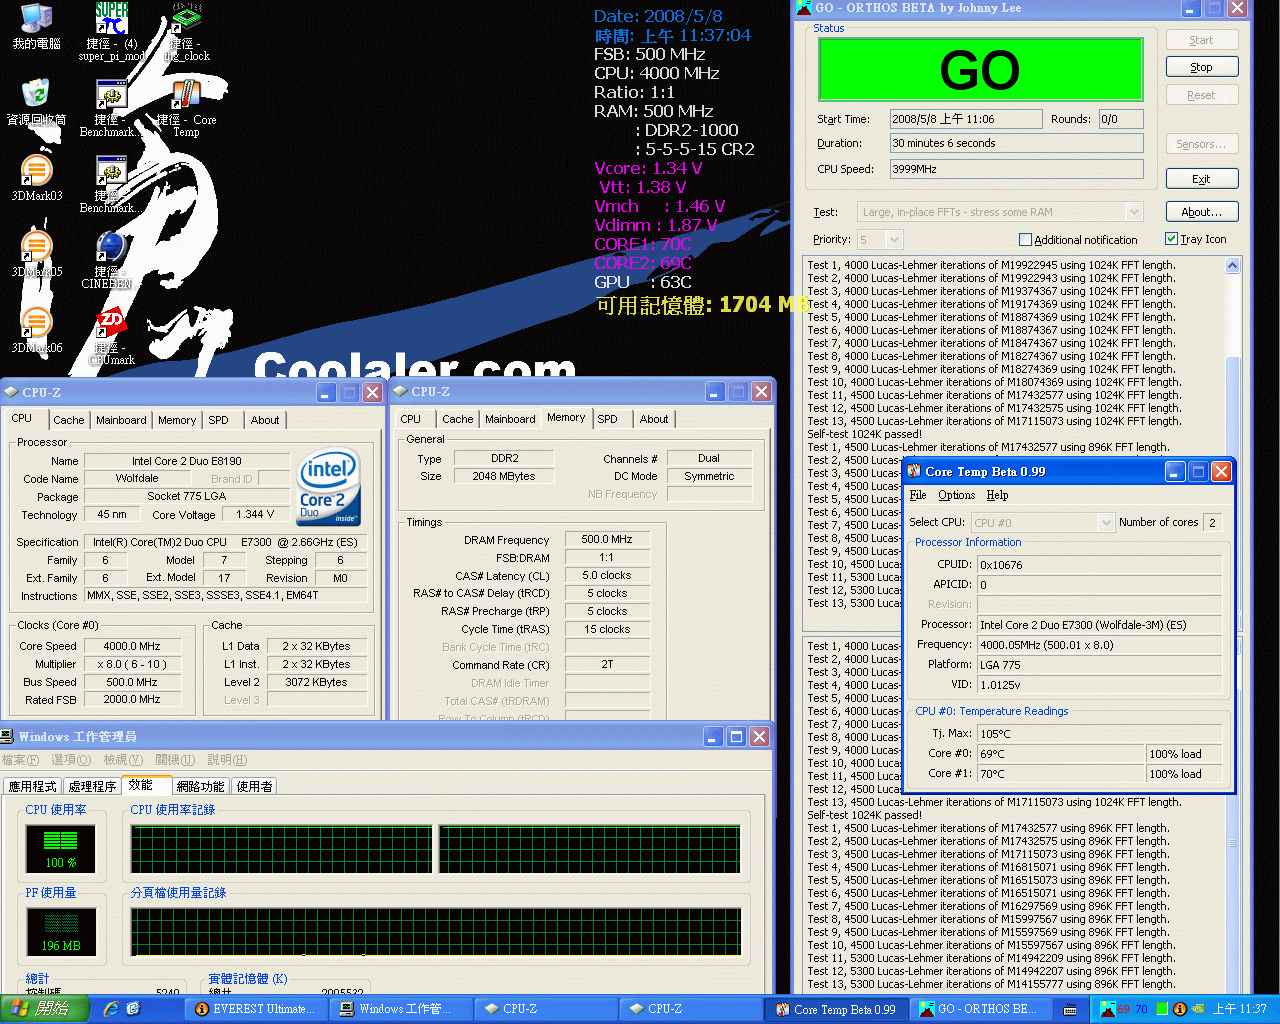Select the Core Speed value 4000.0 MHz

[131, 646]
